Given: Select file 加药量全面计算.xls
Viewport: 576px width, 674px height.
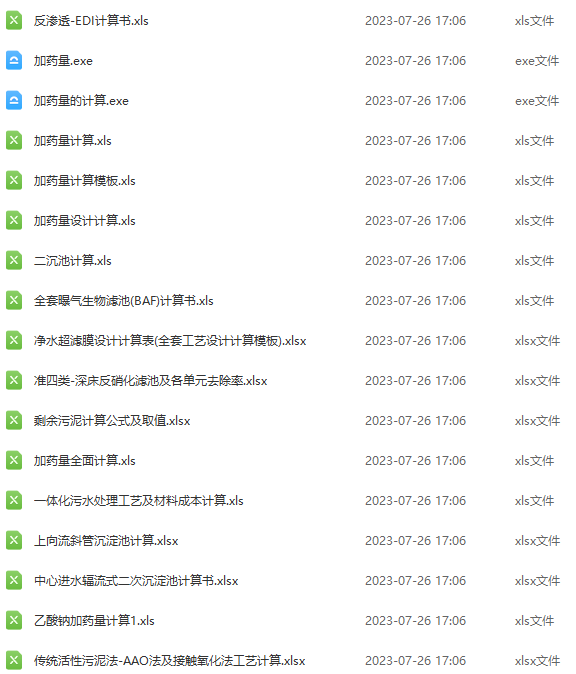Looking at the screenshot, I should click(85, 460).
